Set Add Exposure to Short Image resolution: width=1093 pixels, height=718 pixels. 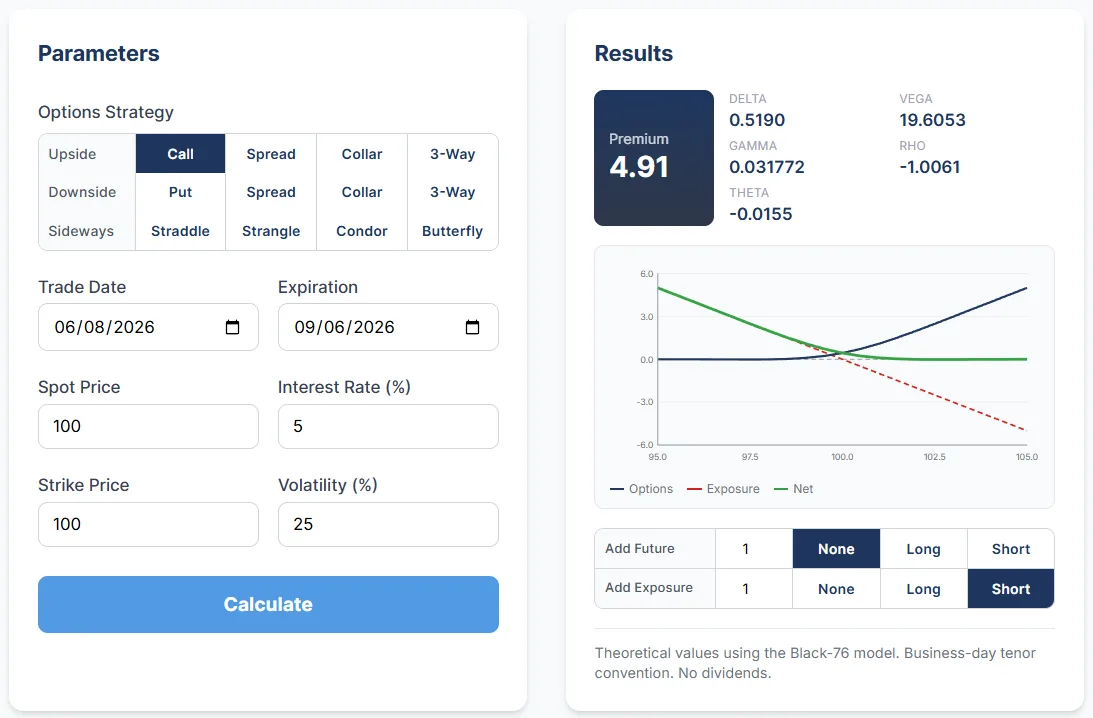1011,589
